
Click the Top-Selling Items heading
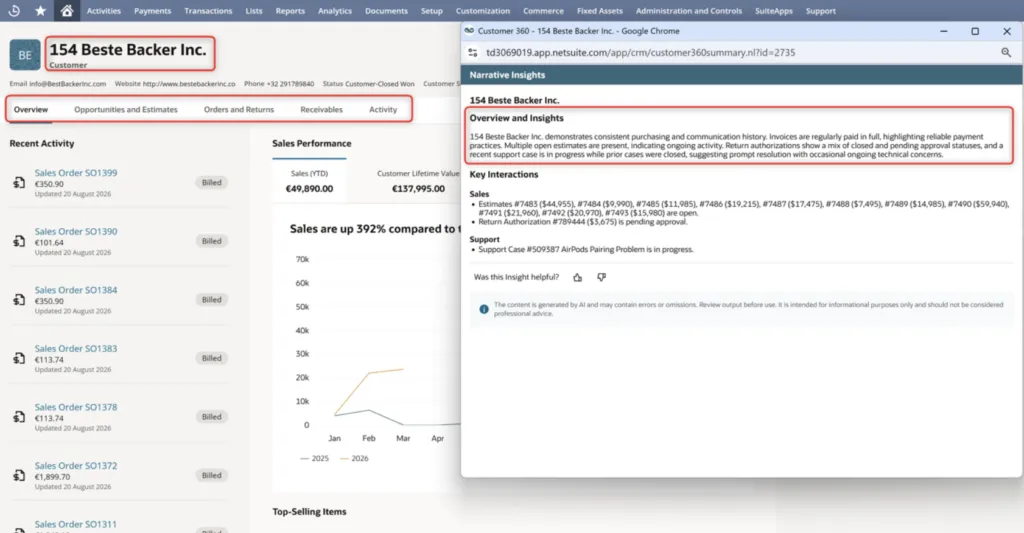(310, 512)
